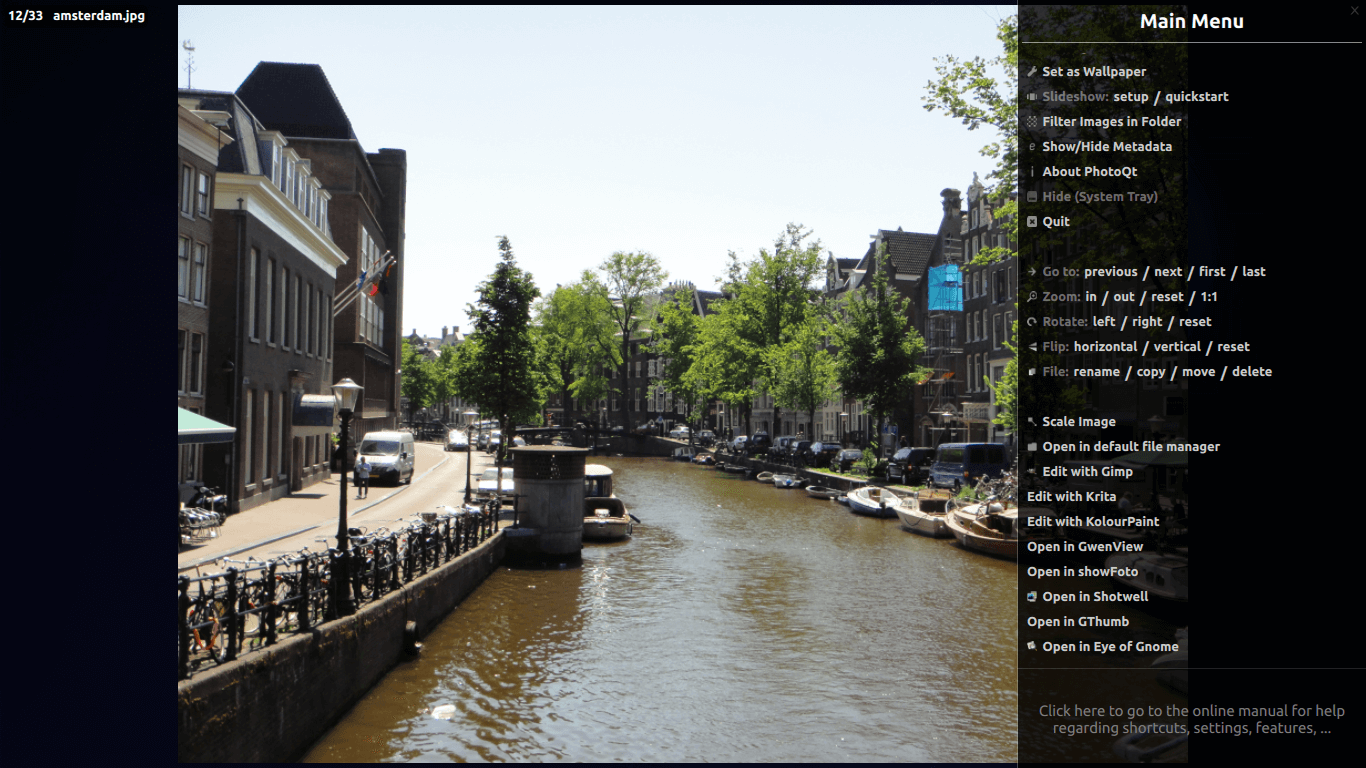
Task: Click the Quit icon in Main Menu
Action: pyautogui.click(x=1032, y=222)
